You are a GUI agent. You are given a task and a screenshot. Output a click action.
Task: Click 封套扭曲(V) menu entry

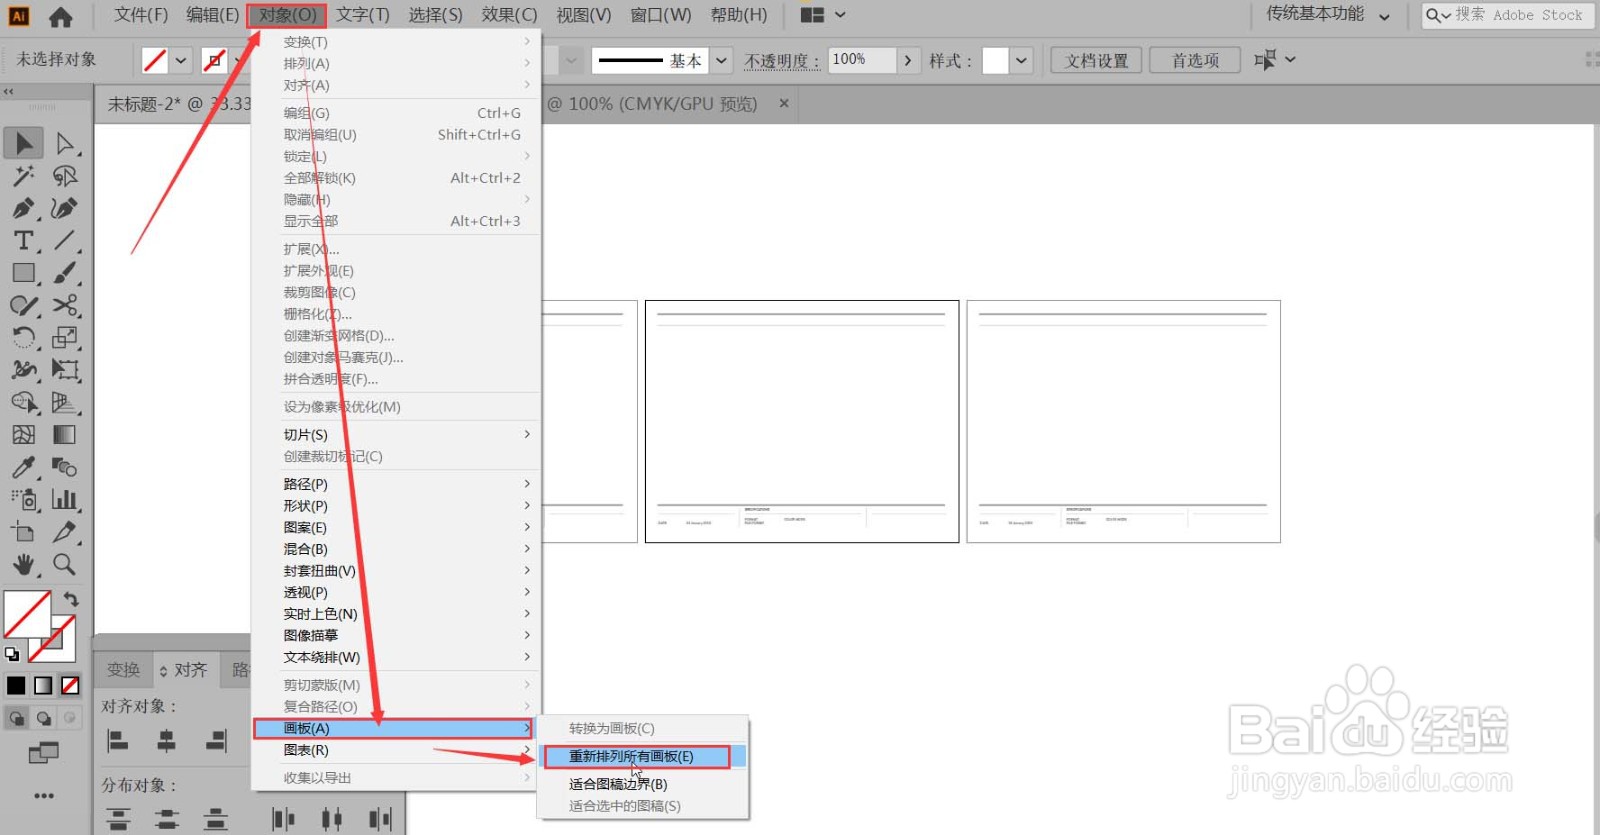pos(394,571)
